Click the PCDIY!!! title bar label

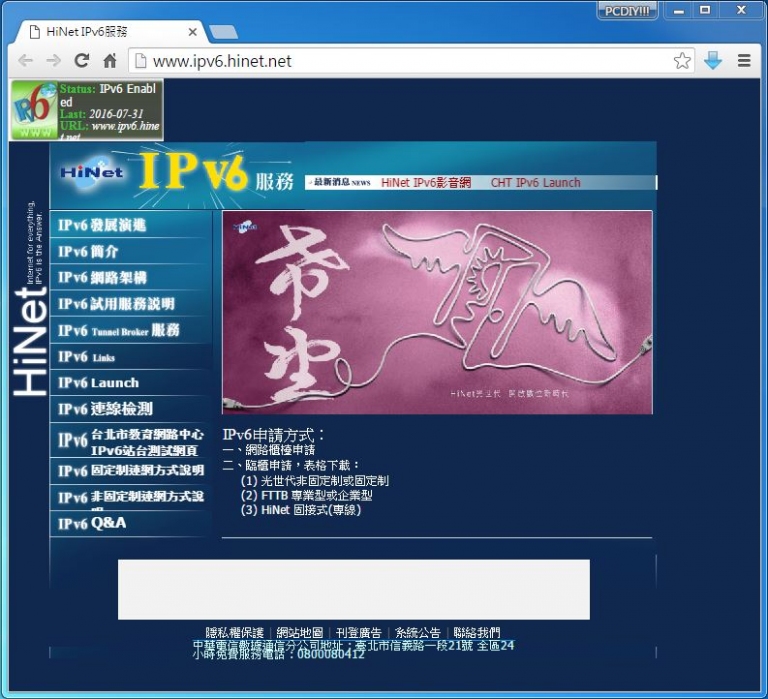tap(627, 11)
